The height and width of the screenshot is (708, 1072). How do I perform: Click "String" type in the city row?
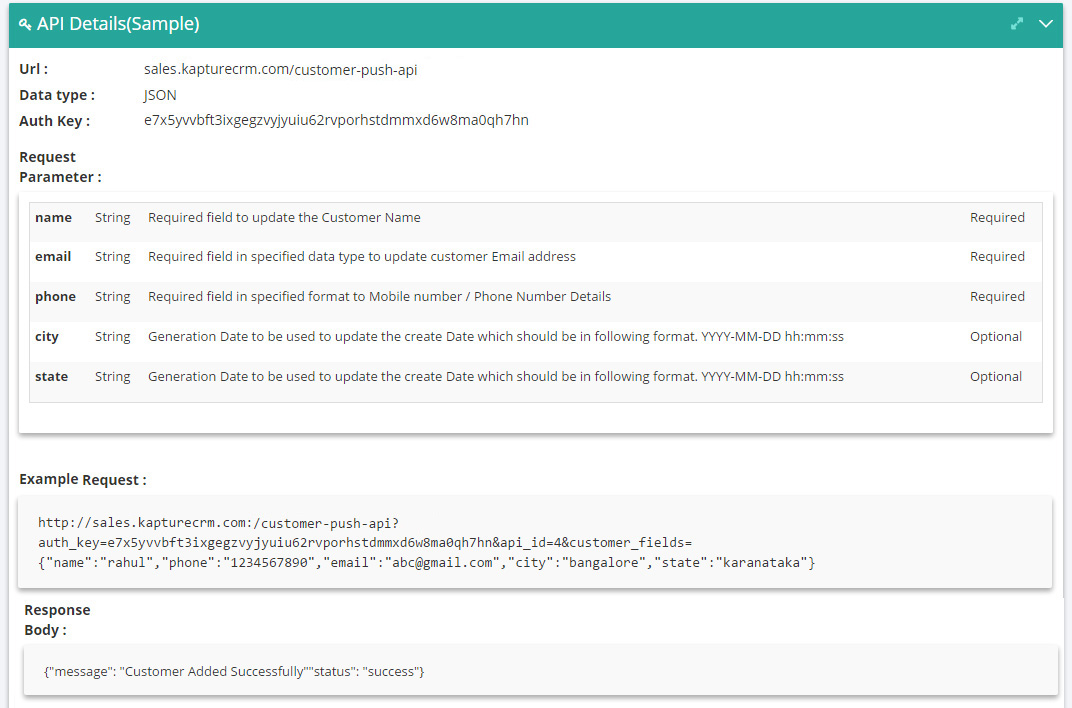tap(113, 337)
